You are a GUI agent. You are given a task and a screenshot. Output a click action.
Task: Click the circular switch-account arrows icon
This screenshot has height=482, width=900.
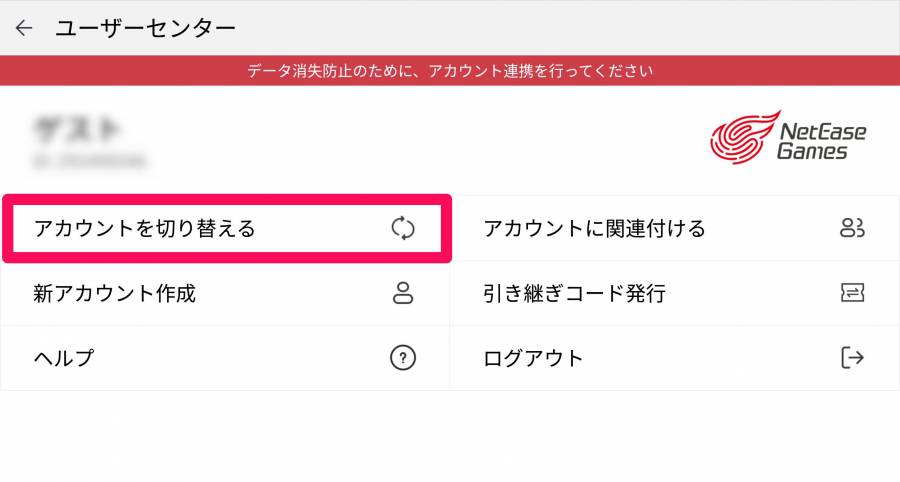pyautogui.click(x=403, y=228)
